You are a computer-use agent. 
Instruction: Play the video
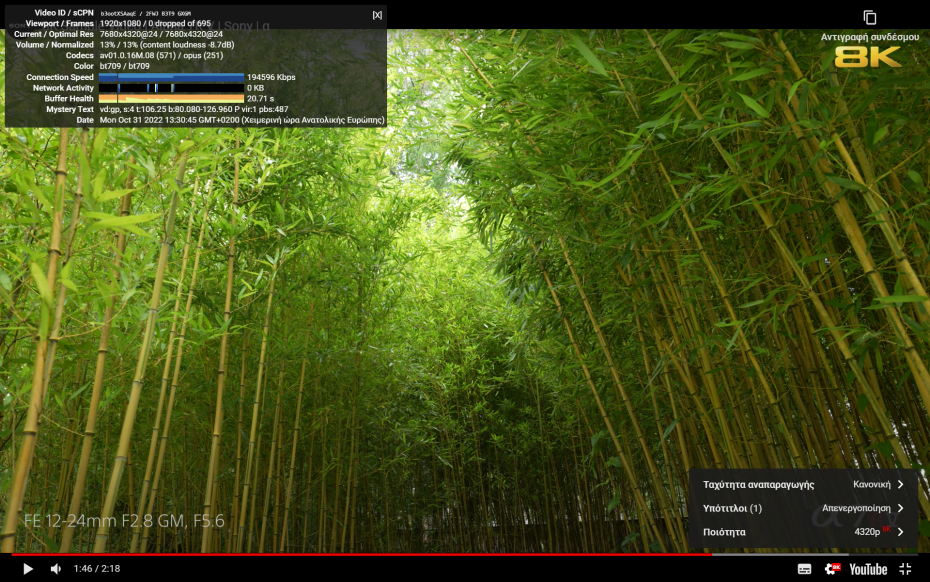pos(27,569)
